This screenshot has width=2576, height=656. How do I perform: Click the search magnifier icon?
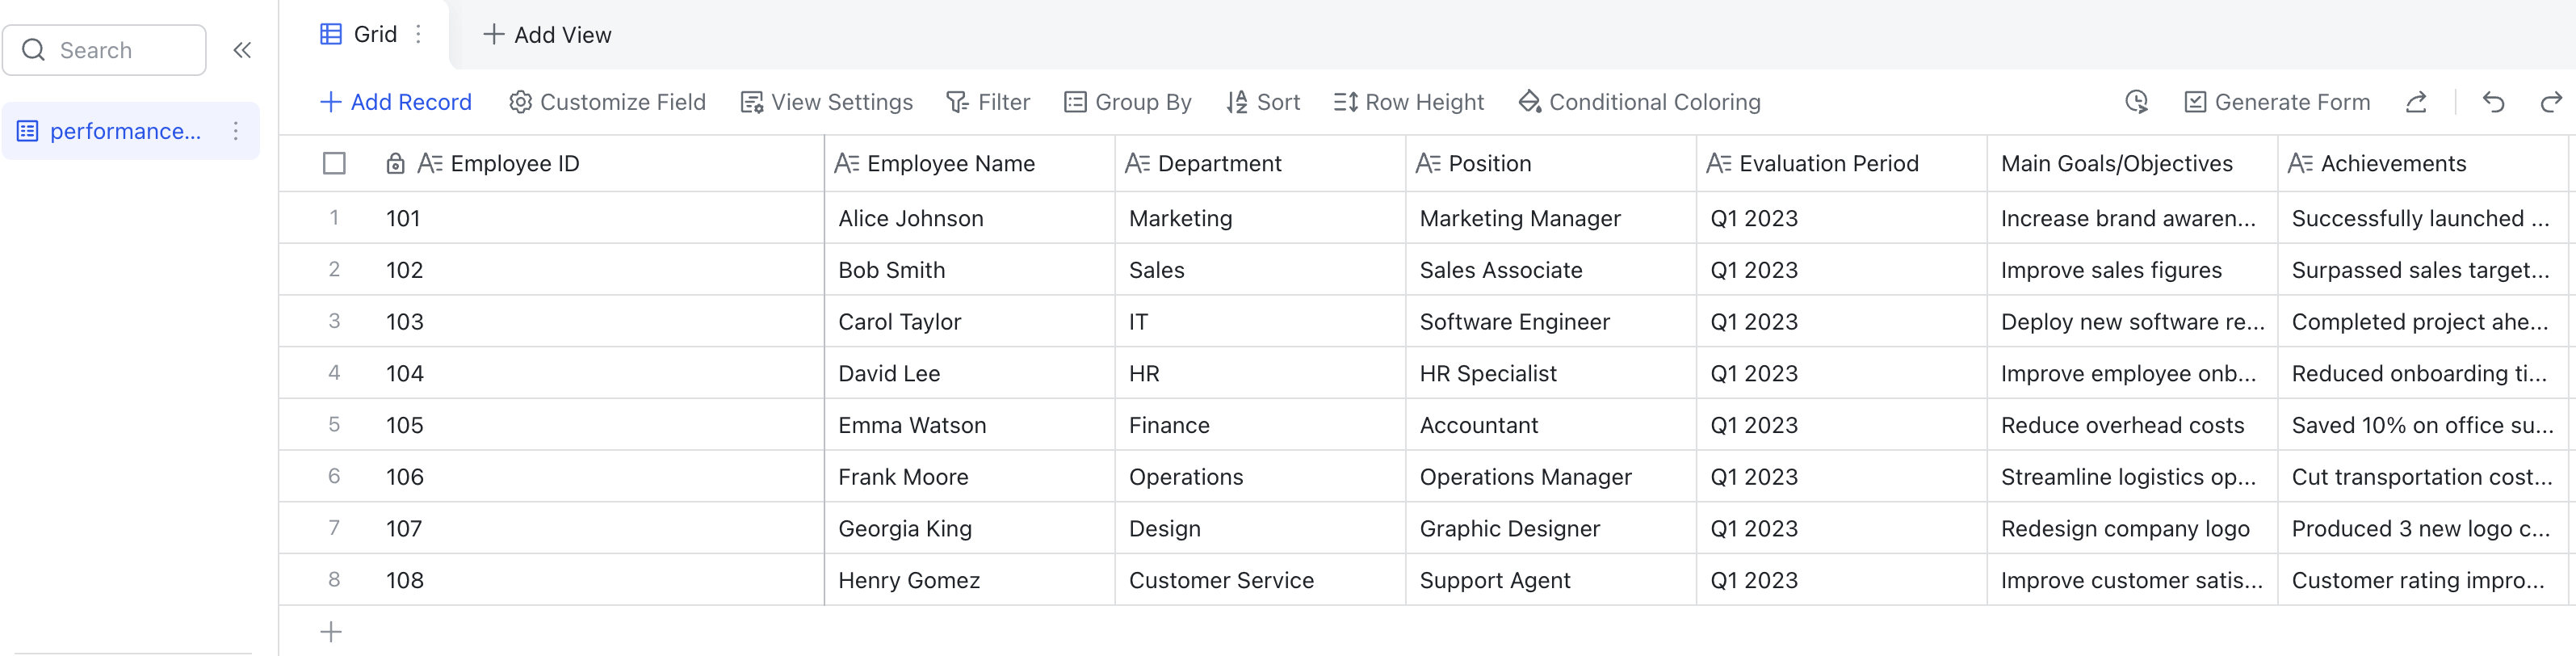[34, 50]
